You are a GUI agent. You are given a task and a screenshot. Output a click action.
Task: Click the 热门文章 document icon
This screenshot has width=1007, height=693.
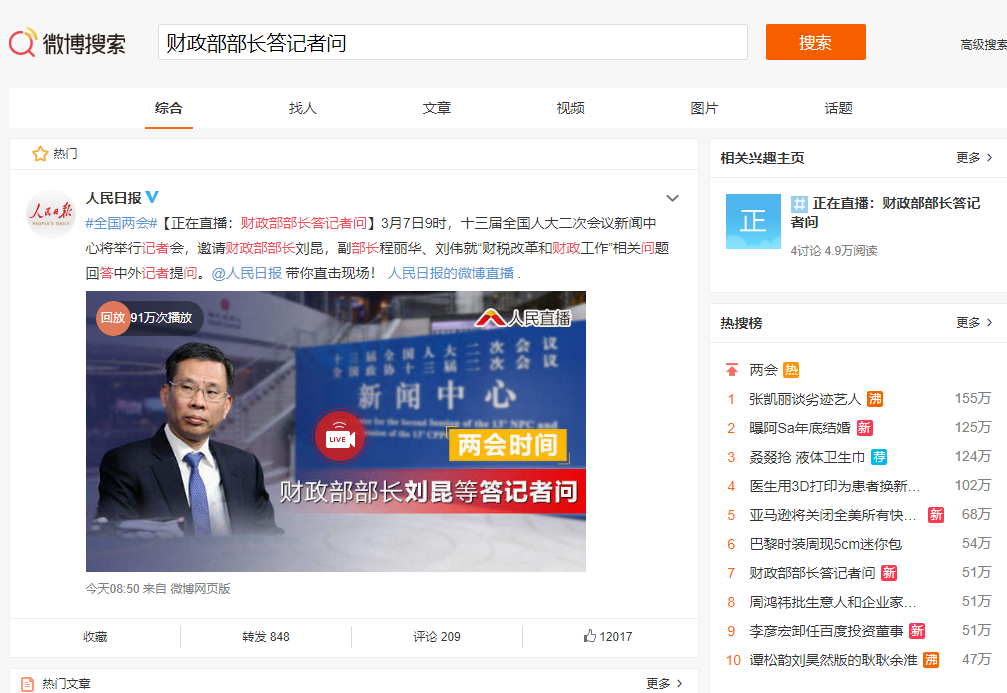pos(27,684)
